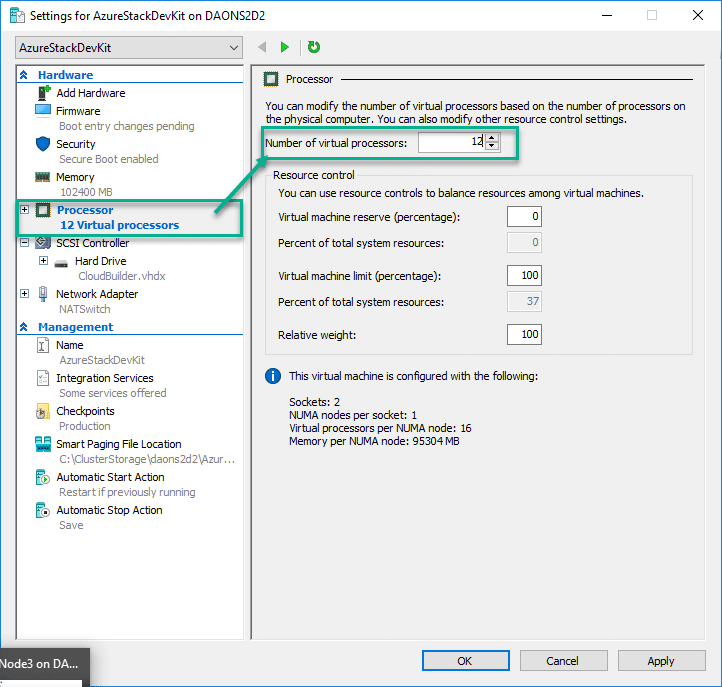722x687 pixels.
Task: Select Network Adapter item
Action: click(97, 294)
